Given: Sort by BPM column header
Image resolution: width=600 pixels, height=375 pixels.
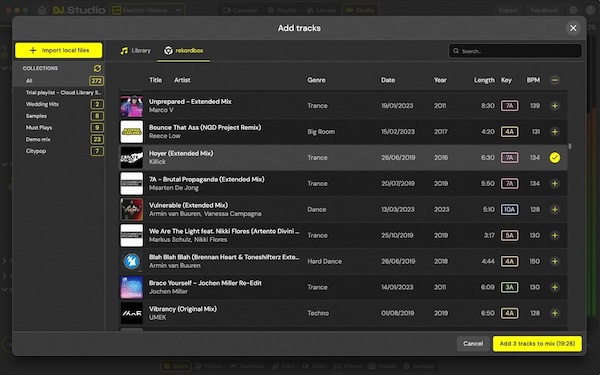Looking at the screenshot, I should click(533, 80).
